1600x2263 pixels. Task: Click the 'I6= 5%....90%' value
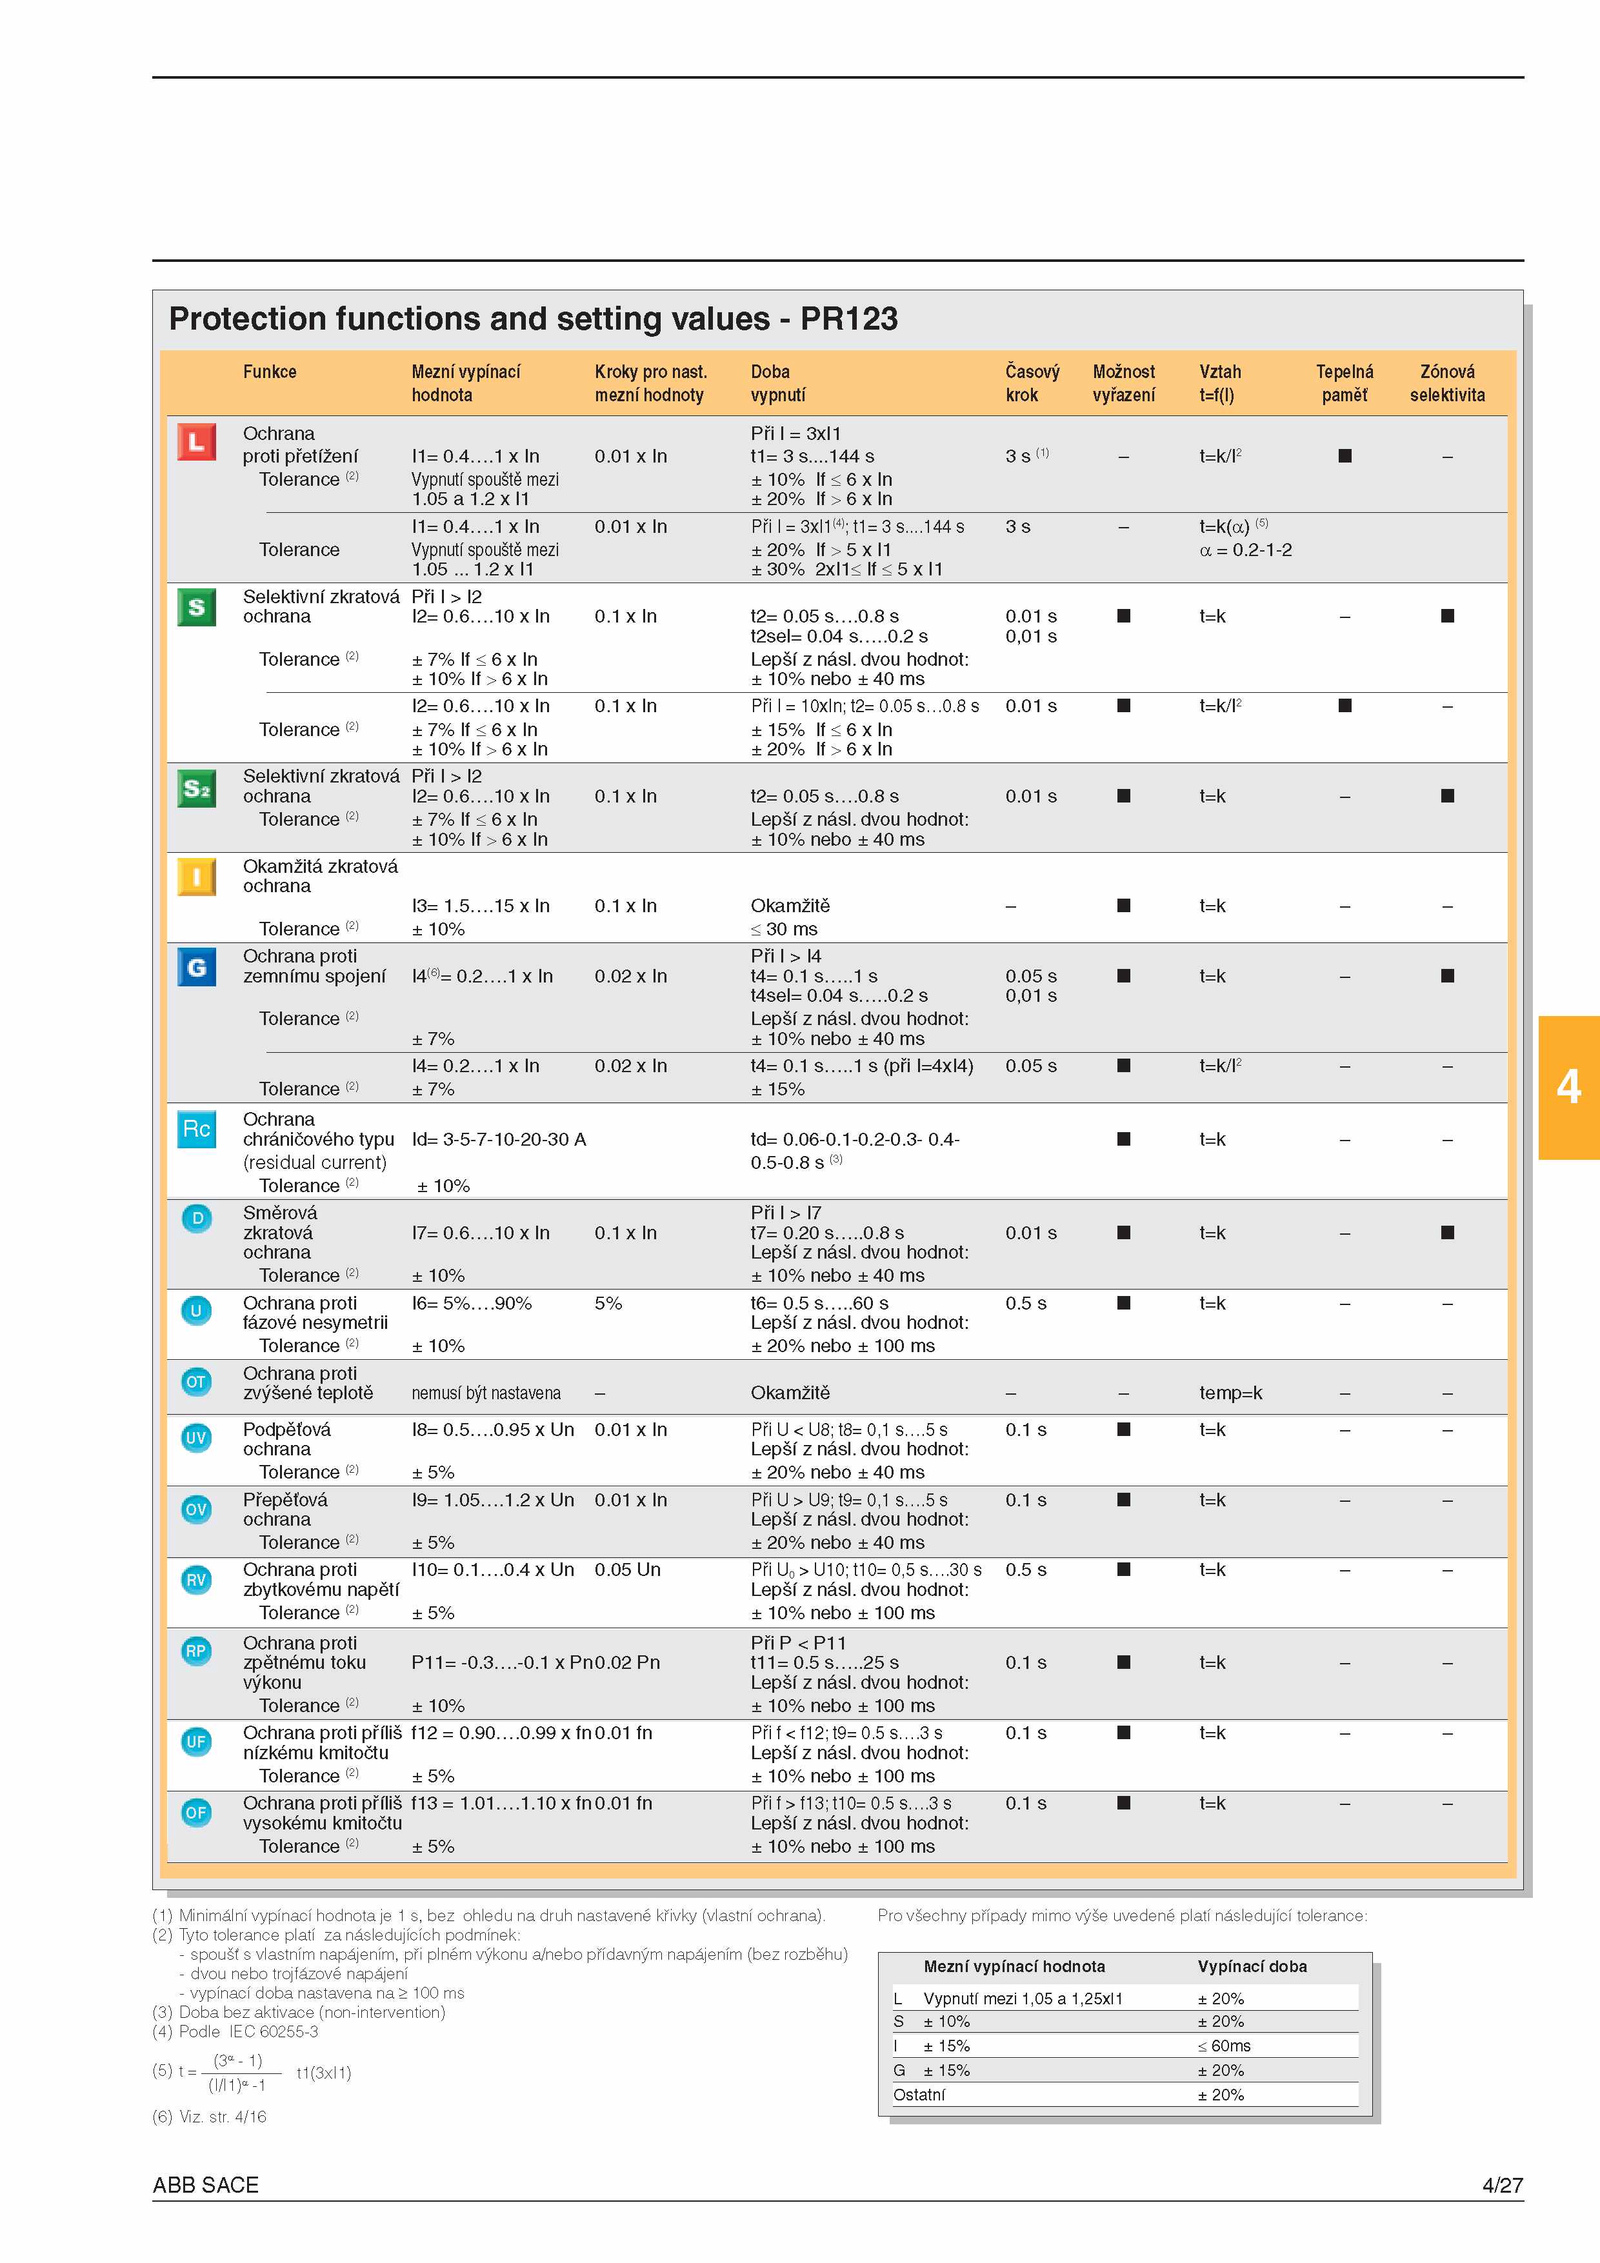pyautogui.click(x=472, y=1303)
